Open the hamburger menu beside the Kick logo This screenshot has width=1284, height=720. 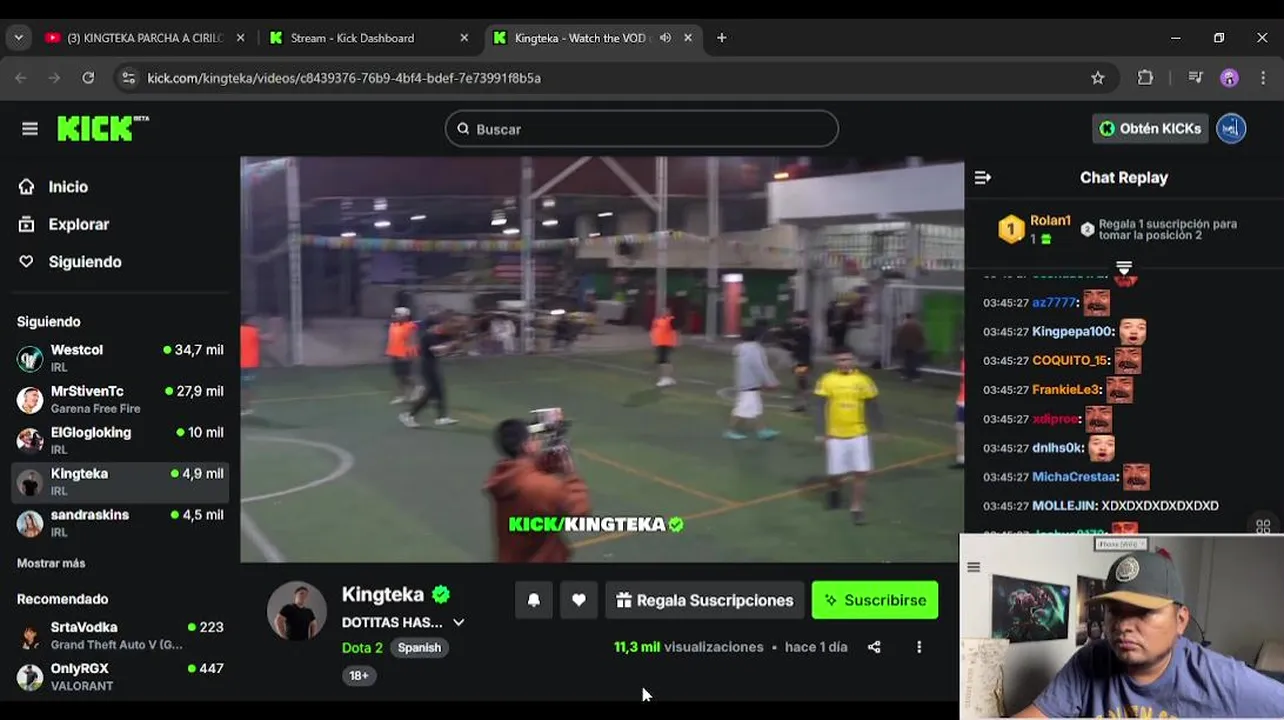pyautogui.click(x=30, y=128)
